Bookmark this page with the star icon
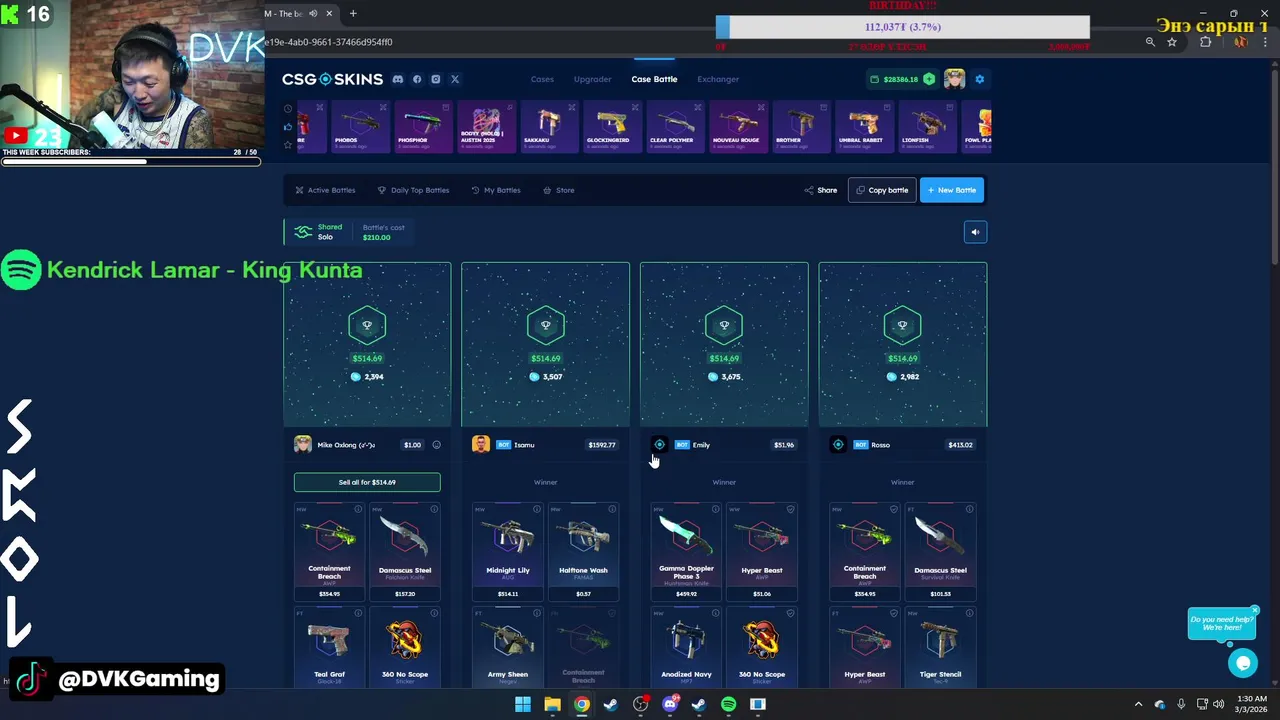 pyautogui.click(x=1172, y=42)
